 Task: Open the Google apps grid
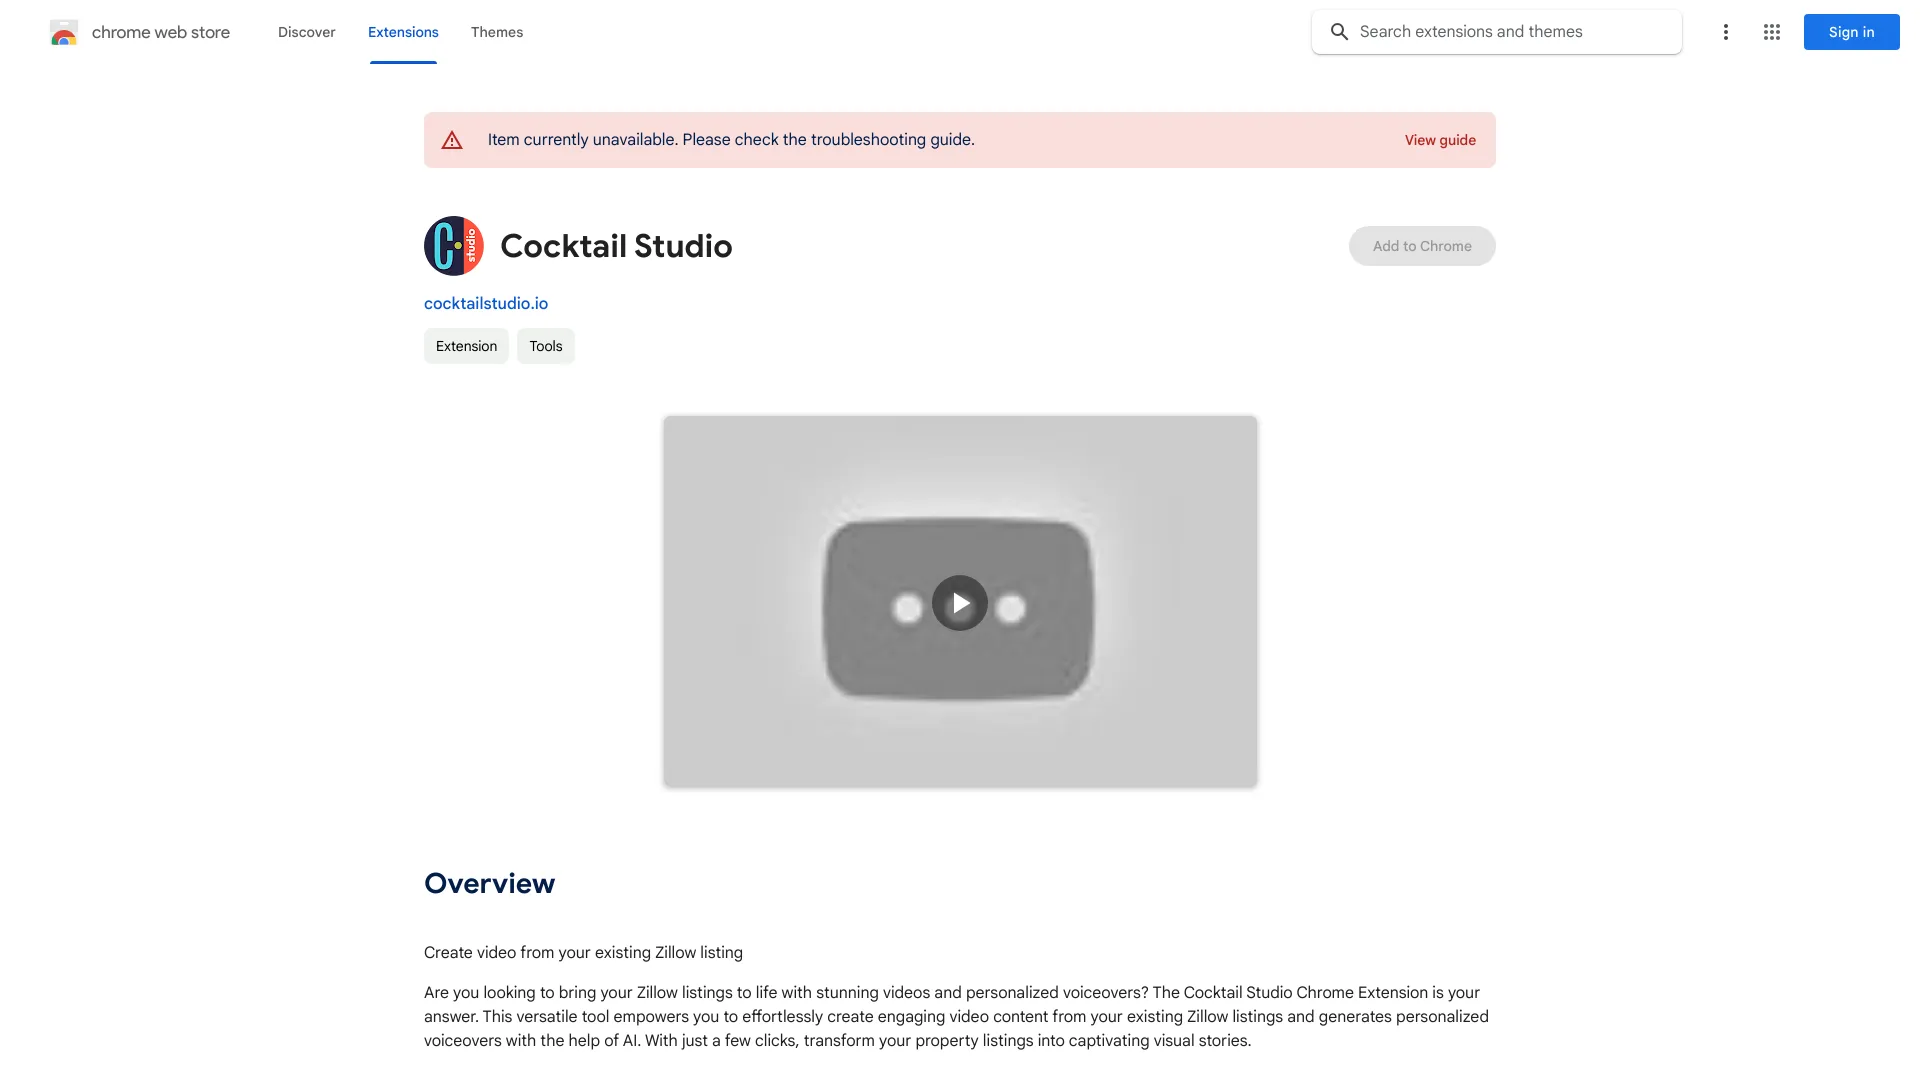pyautogui.click(x=1772, y=32)
